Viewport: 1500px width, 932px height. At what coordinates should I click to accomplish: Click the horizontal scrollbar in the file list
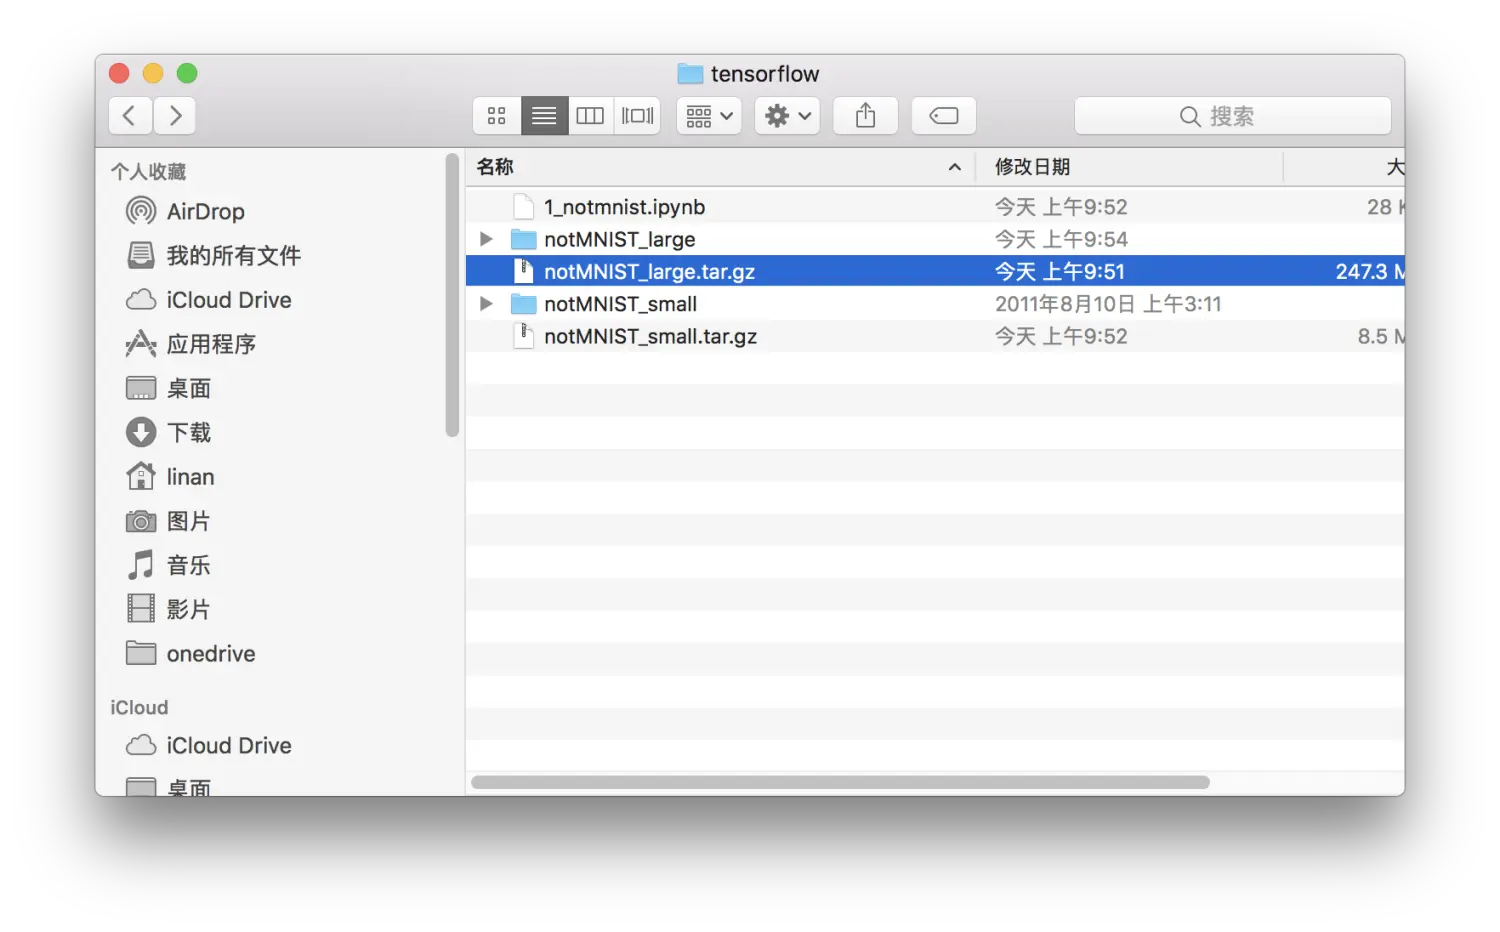(840, 782)
